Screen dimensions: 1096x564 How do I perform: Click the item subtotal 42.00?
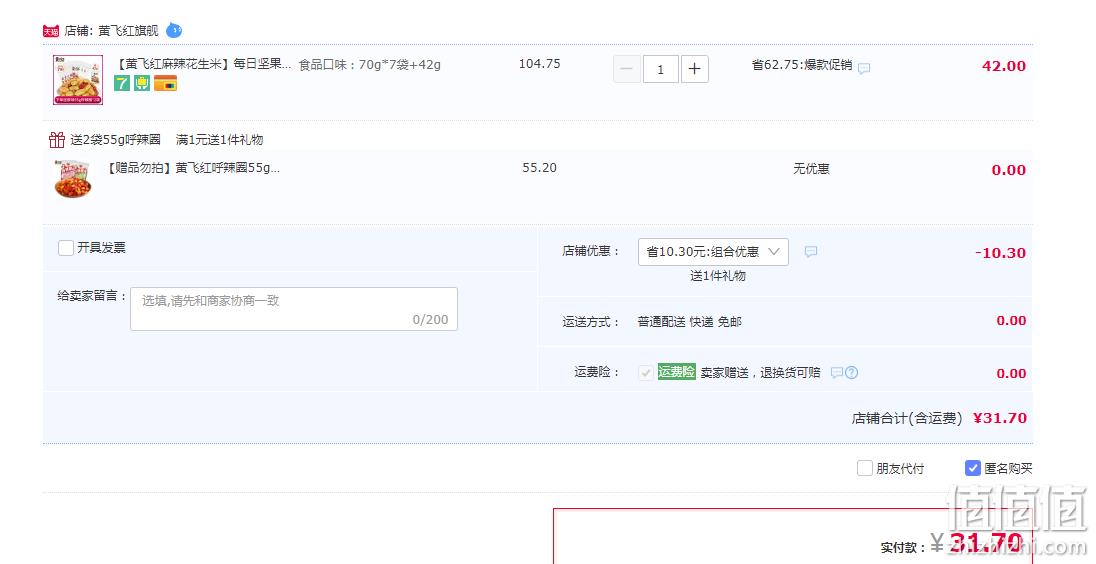pyautogui.click(x=1004, y=66)
